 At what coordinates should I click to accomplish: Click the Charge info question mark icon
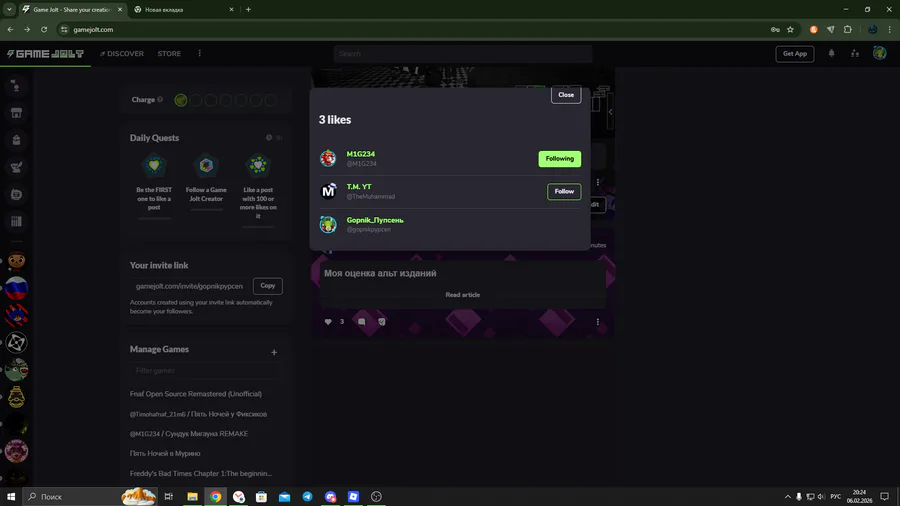[160, 99]
